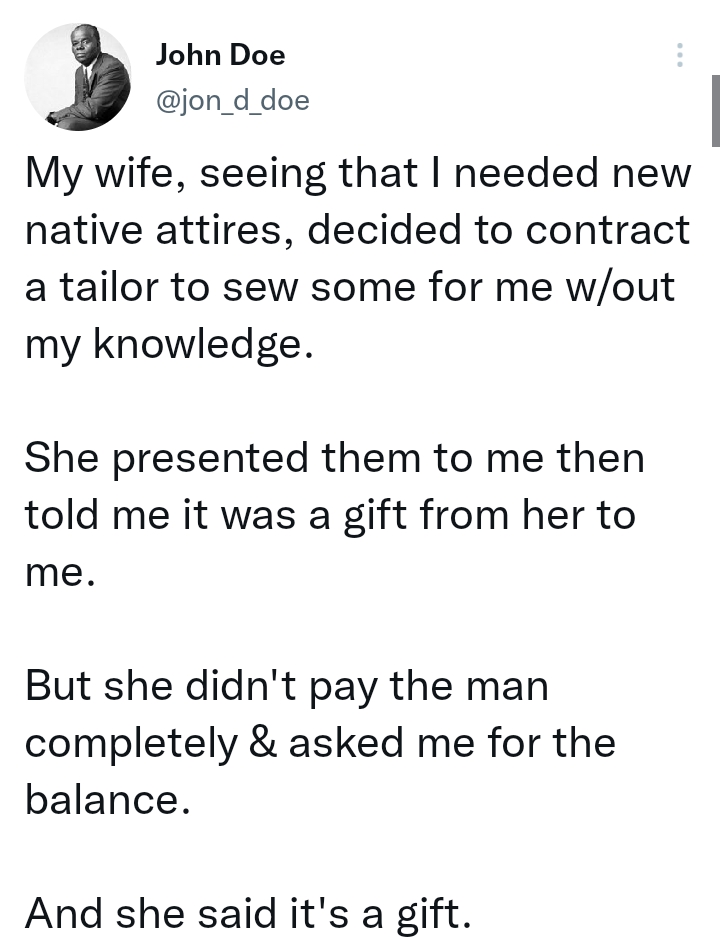Image resolution: width=720 pixels, height=937 pixels.
Task: Click the line "But she didn't pay the man"
Action: click(x=287, y=685)
